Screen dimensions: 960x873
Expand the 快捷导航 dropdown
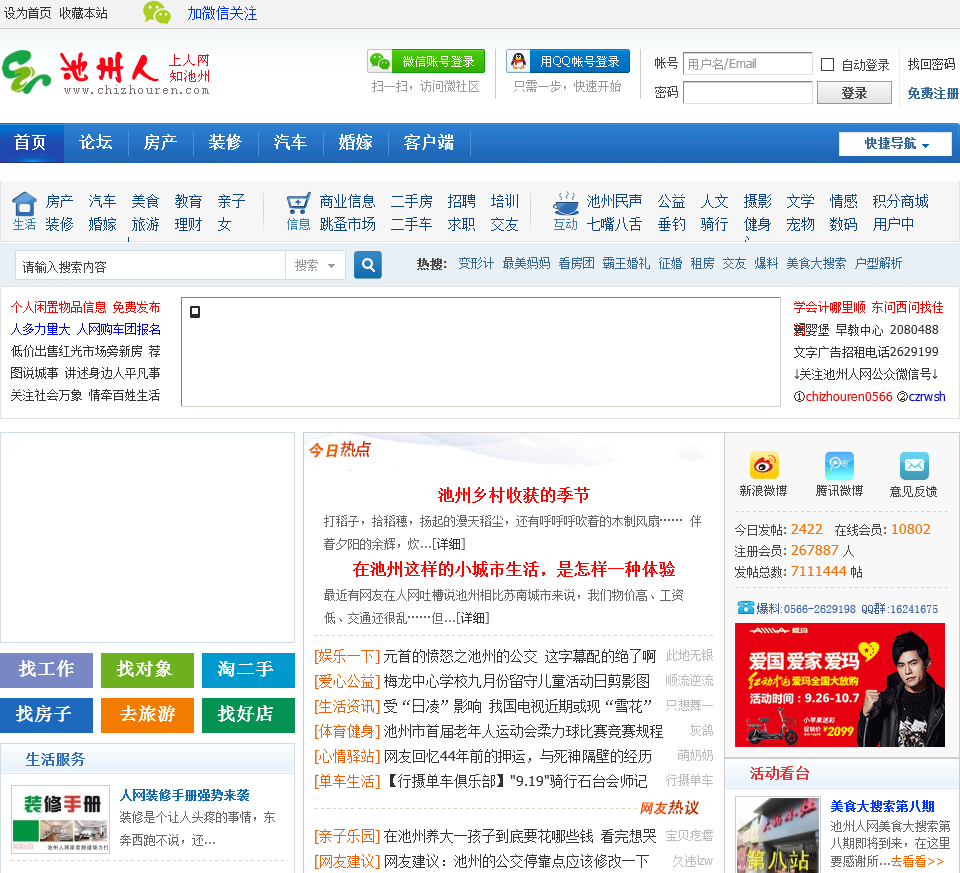[895, 144]
